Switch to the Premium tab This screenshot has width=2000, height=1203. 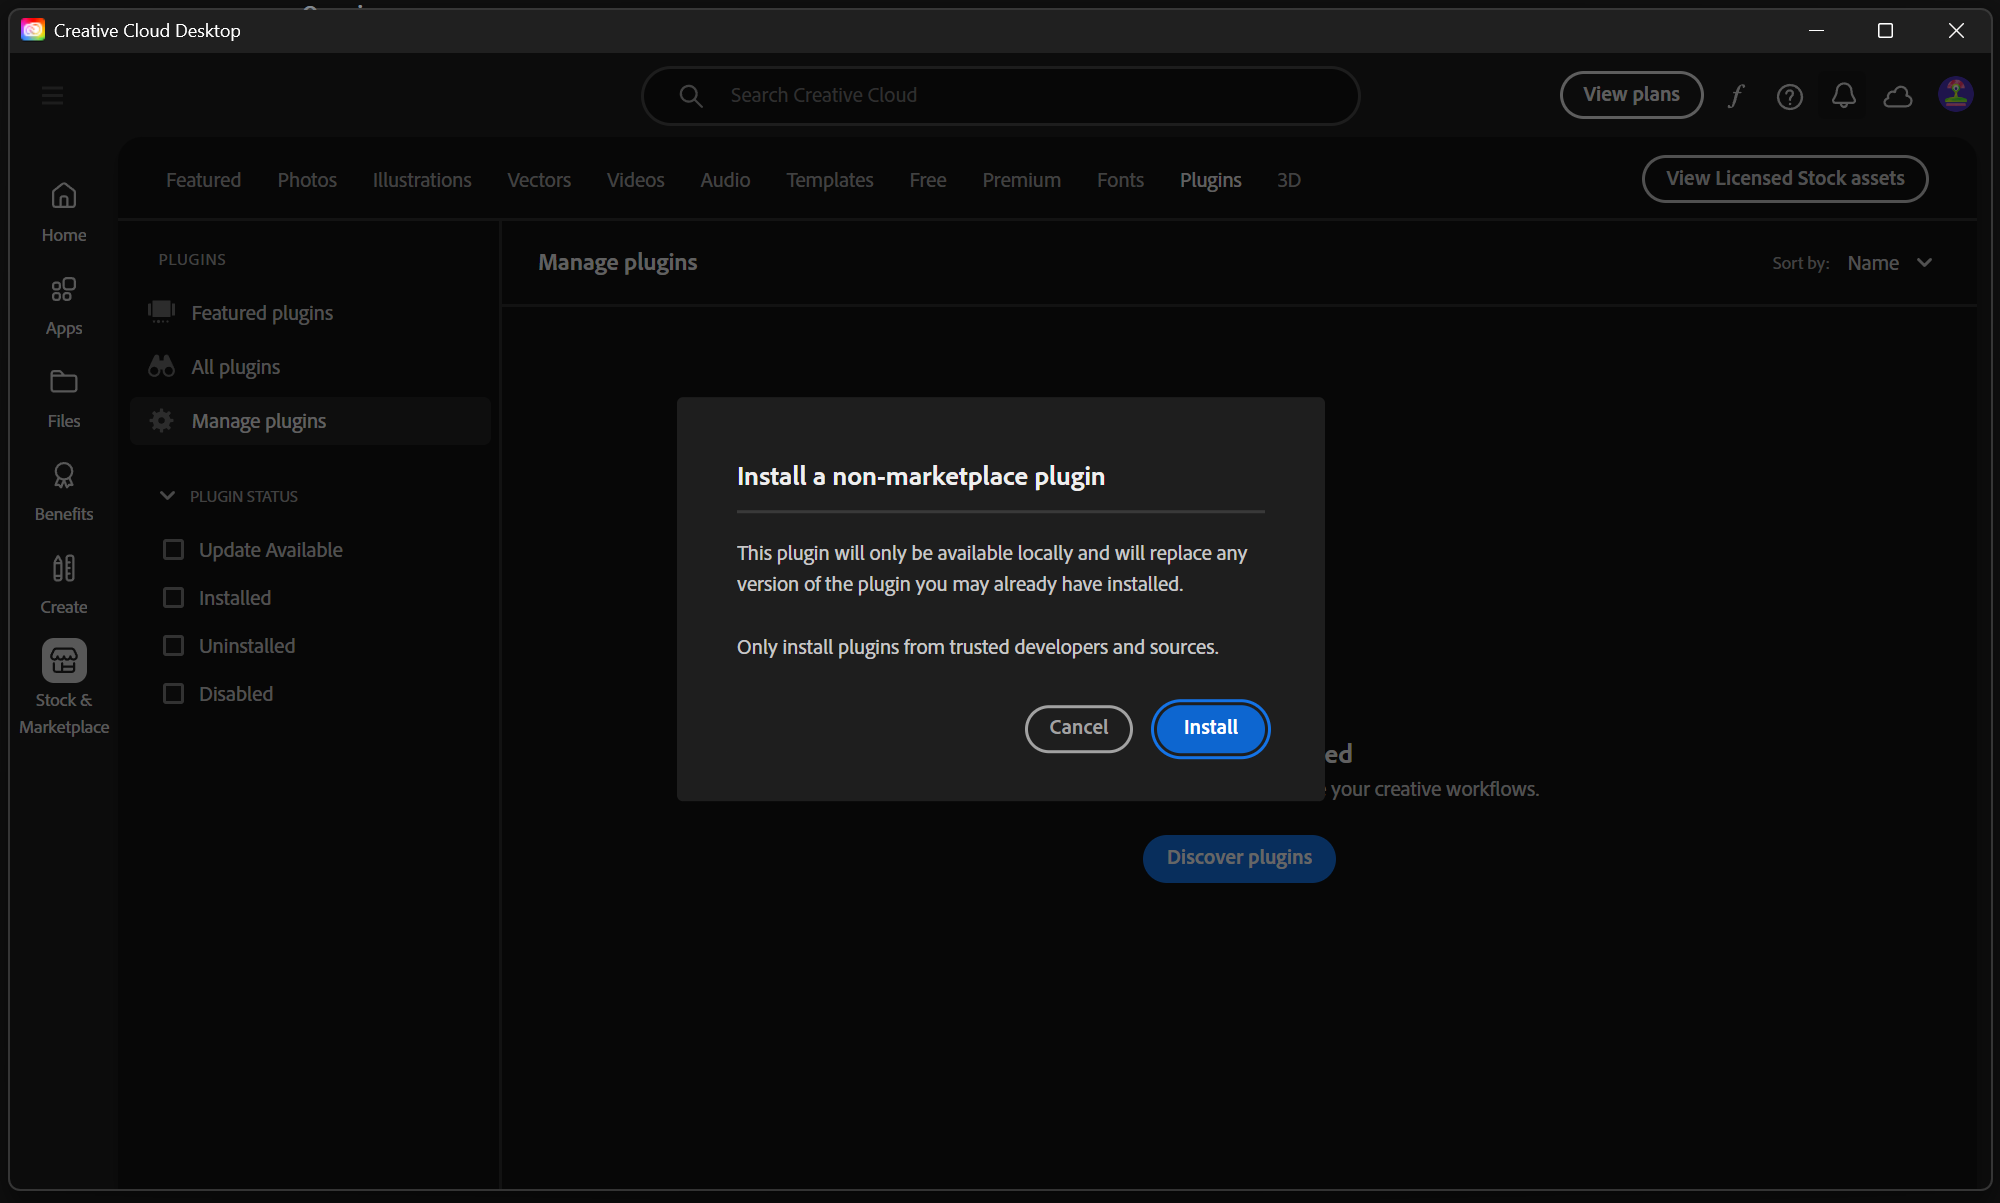1021,180
